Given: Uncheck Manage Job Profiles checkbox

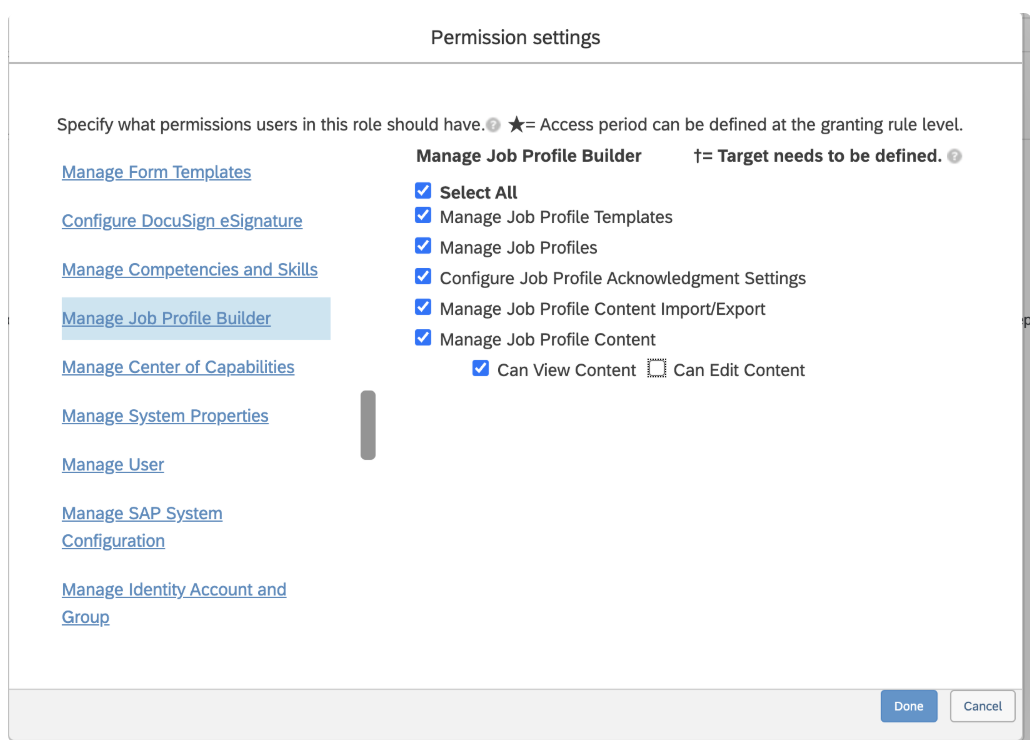Looking at the screenshot, I should click(x=423, y=246).
